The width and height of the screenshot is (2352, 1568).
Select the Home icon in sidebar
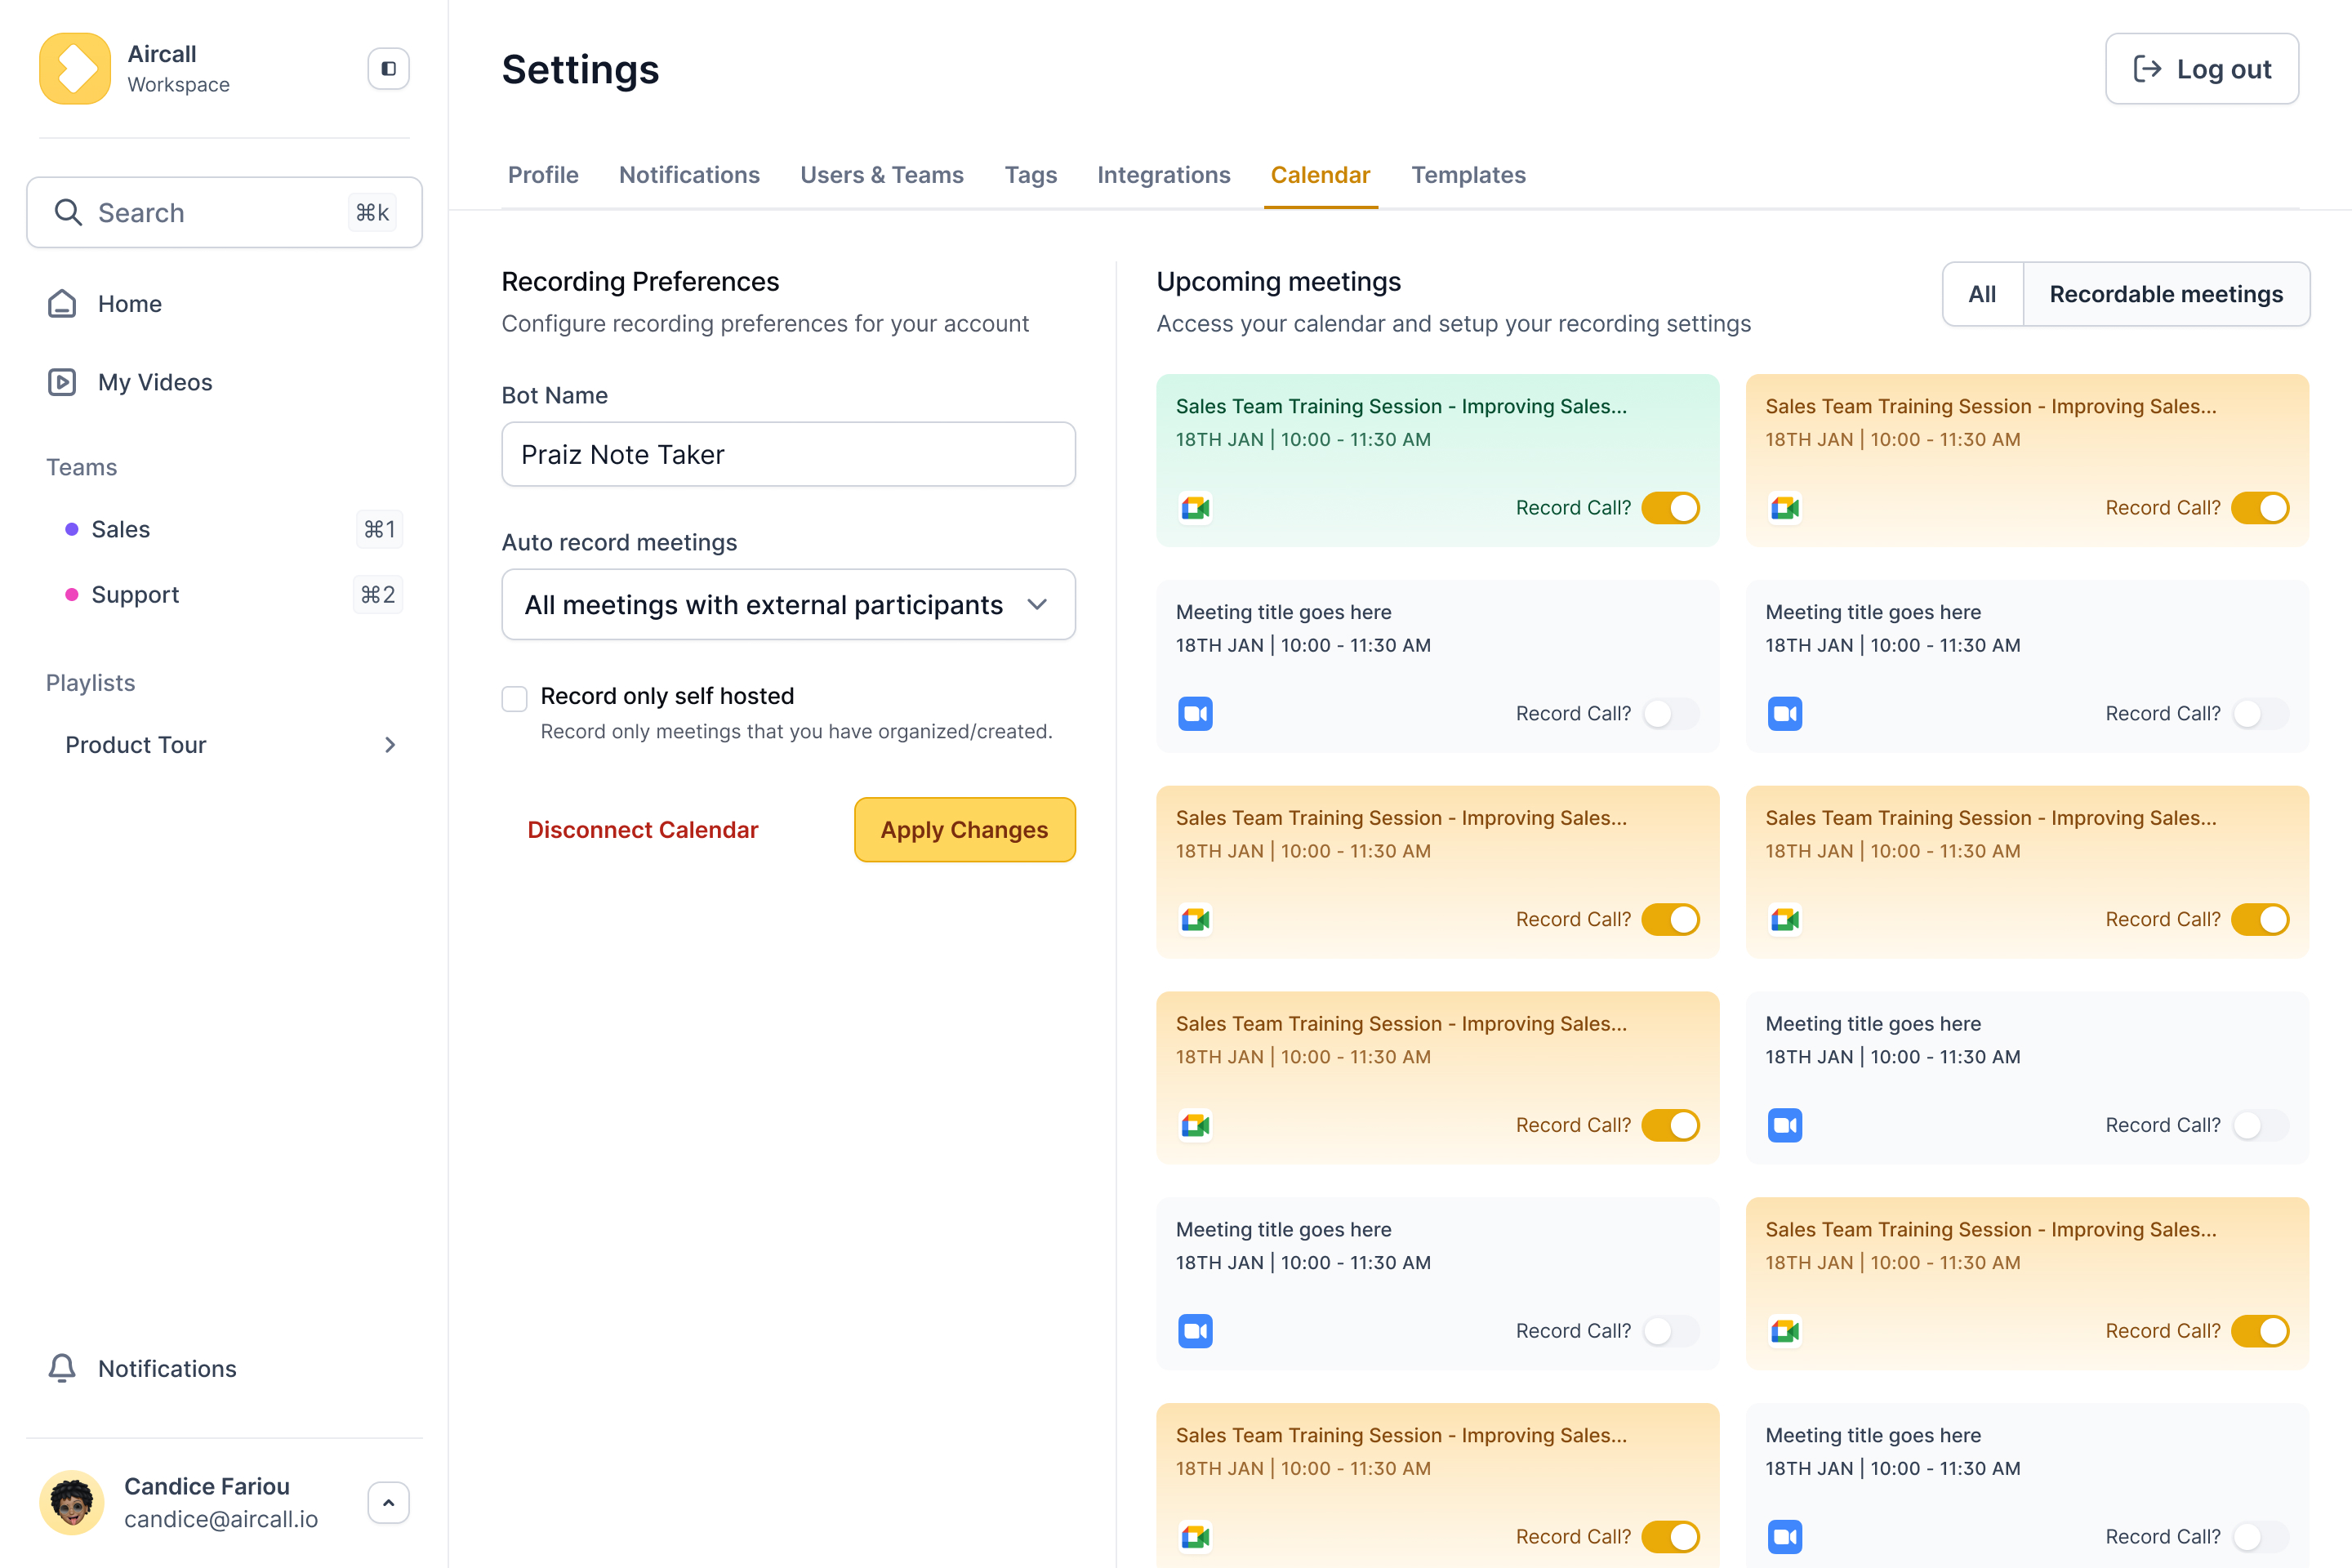(x=61, y=303)
